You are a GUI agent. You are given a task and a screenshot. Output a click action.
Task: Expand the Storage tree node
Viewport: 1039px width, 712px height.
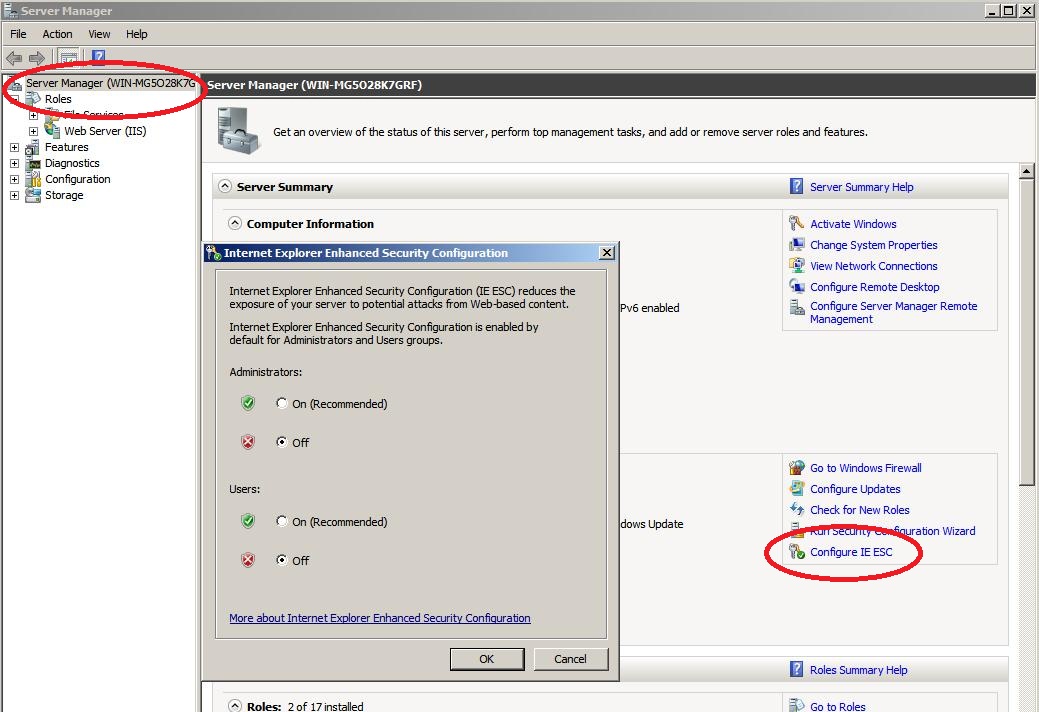click(x=15, y=195)
